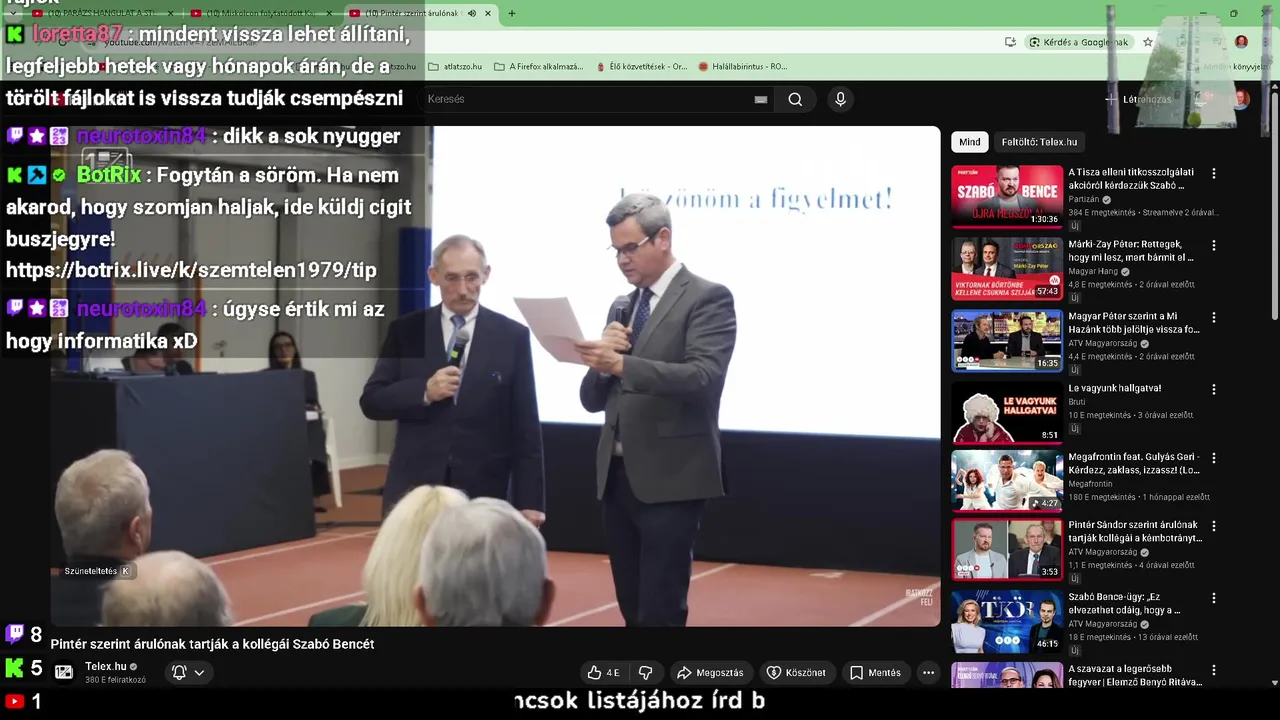Select the Mind filter chip

(970, 142)
